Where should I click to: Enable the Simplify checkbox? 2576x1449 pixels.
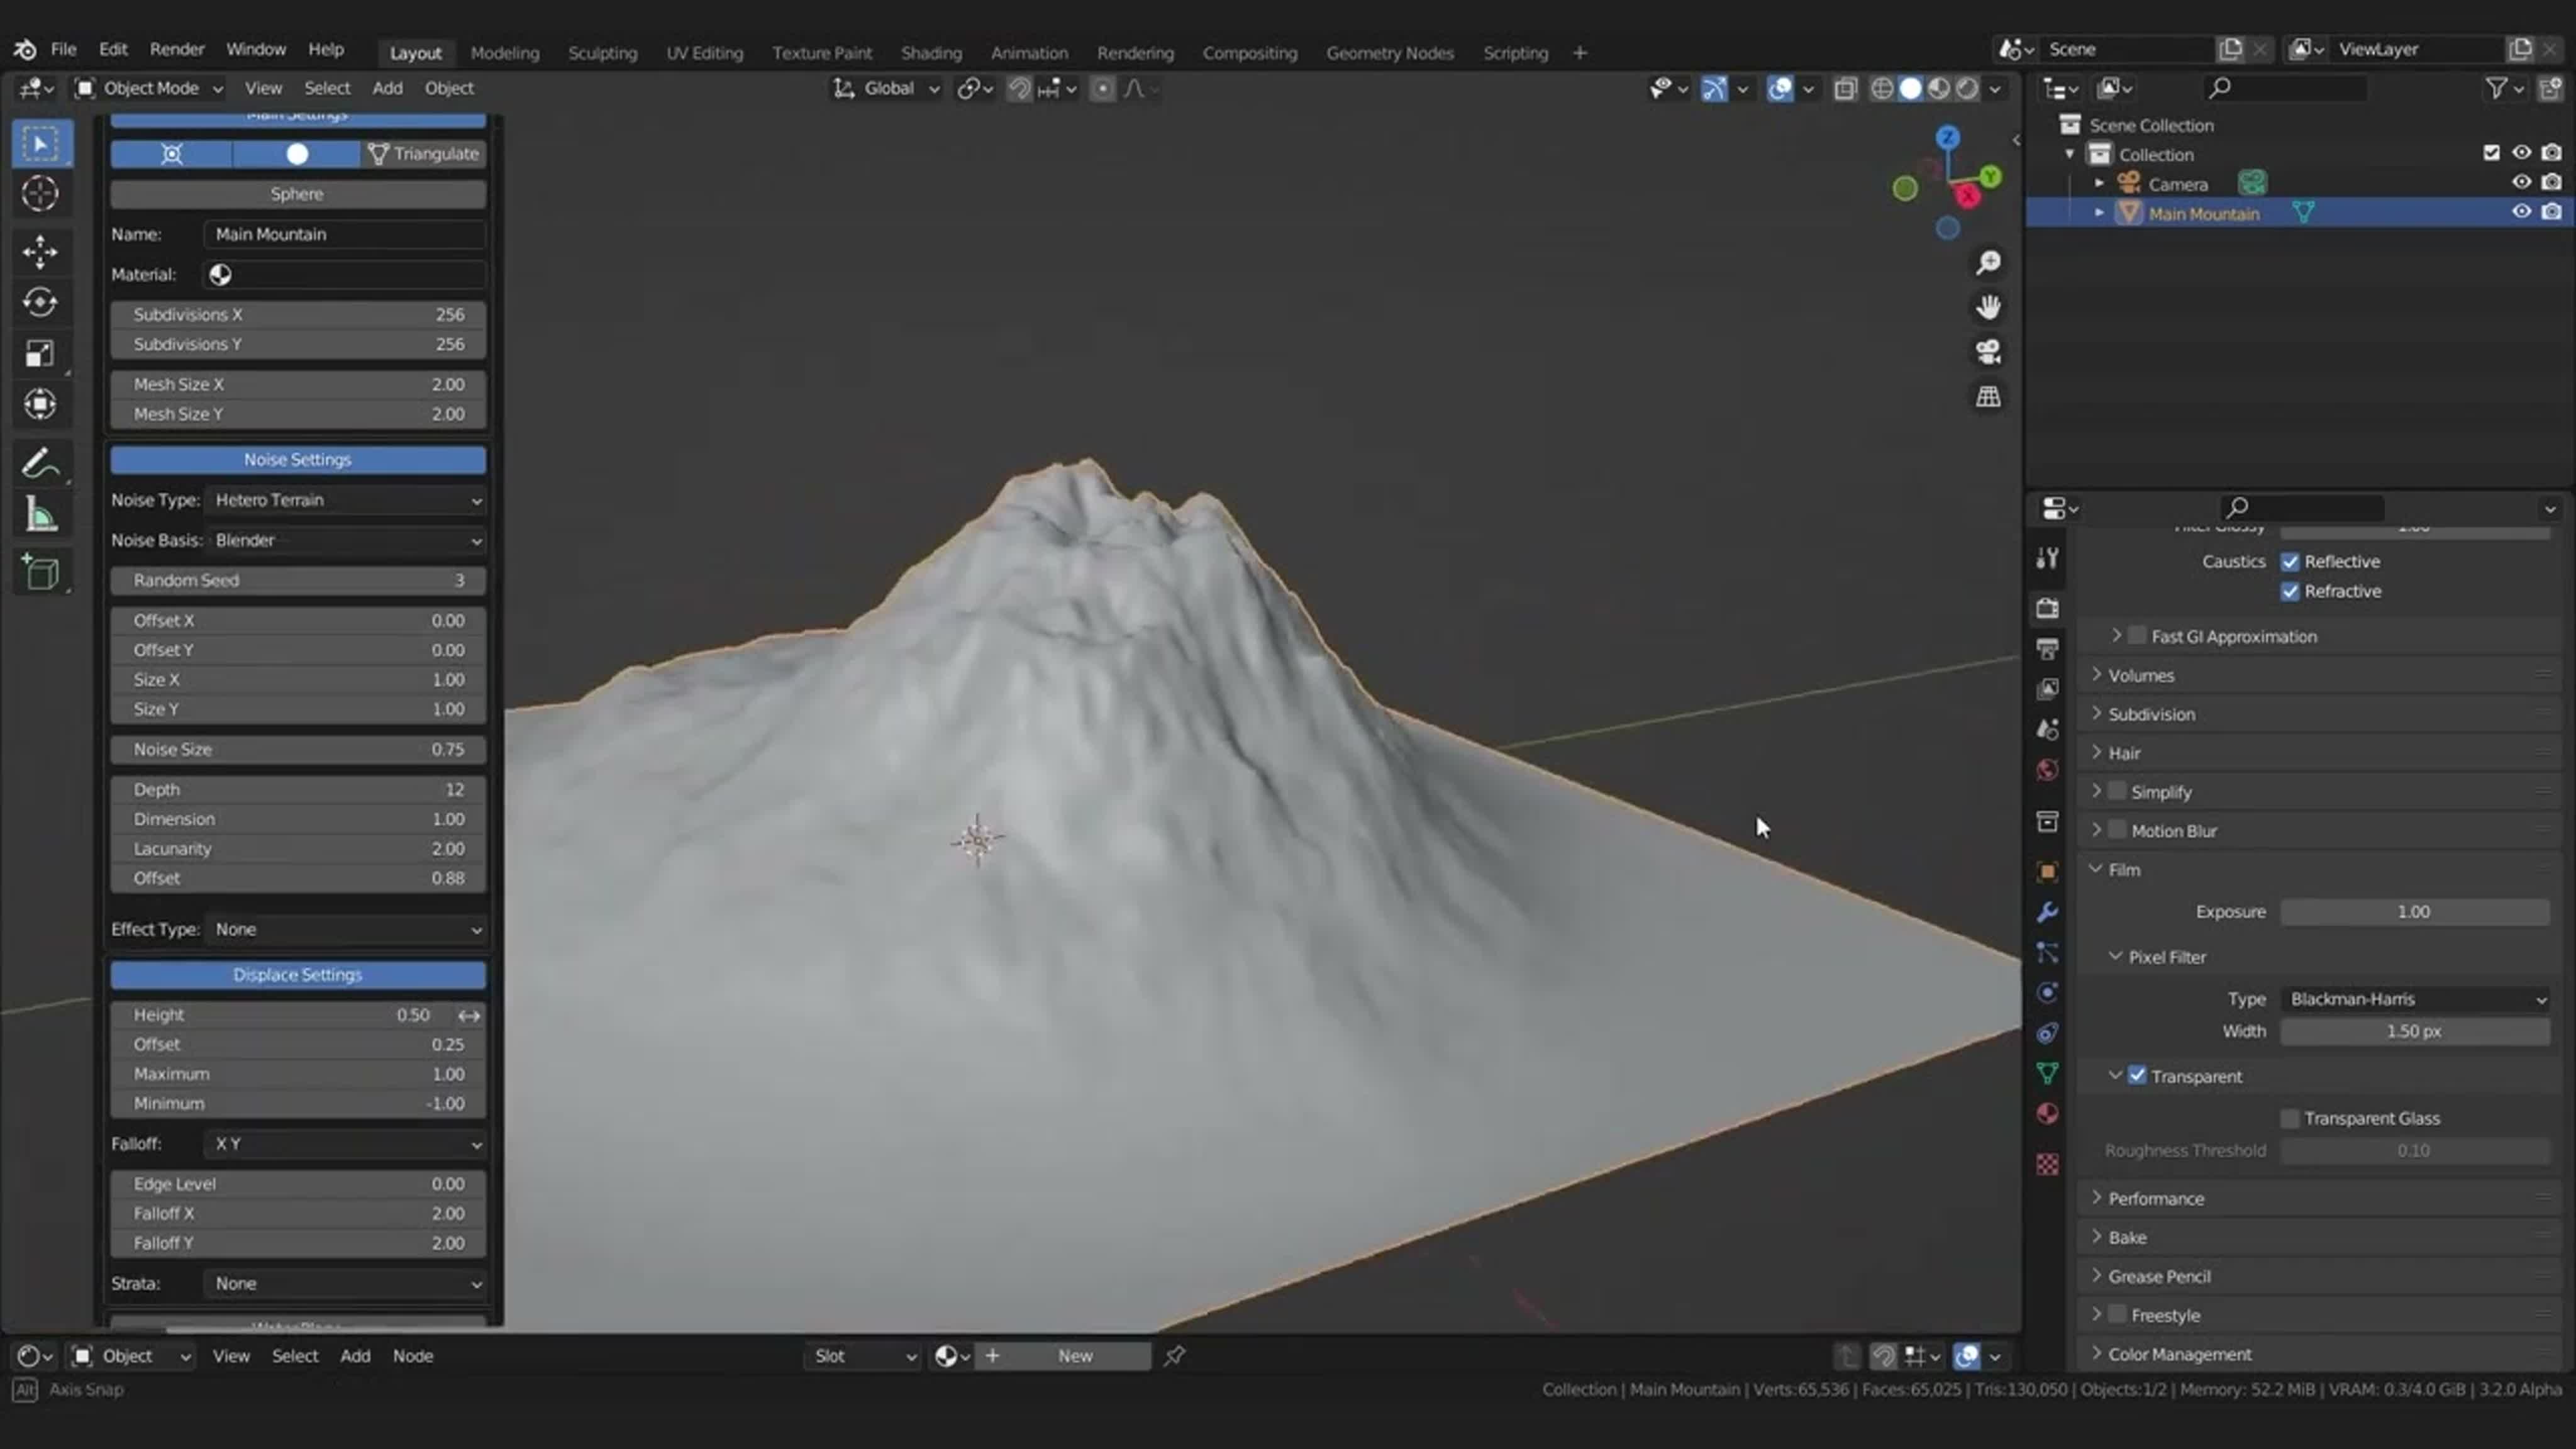tap(2117, 791)
